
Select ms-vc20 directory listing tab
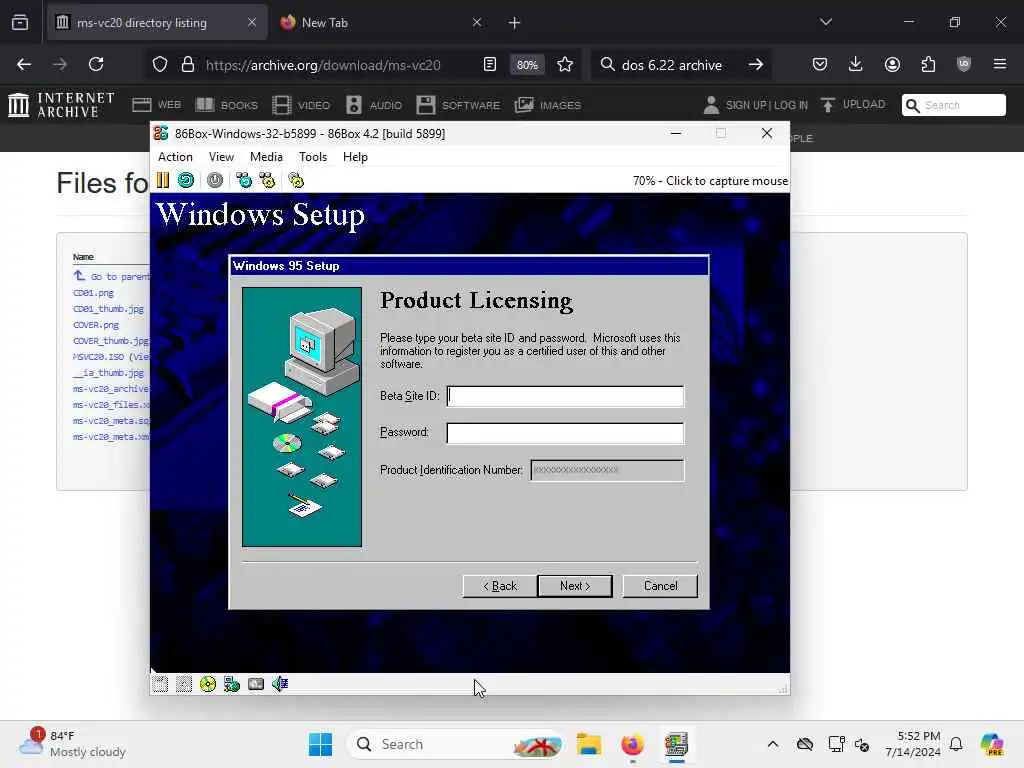click(157, 23)
